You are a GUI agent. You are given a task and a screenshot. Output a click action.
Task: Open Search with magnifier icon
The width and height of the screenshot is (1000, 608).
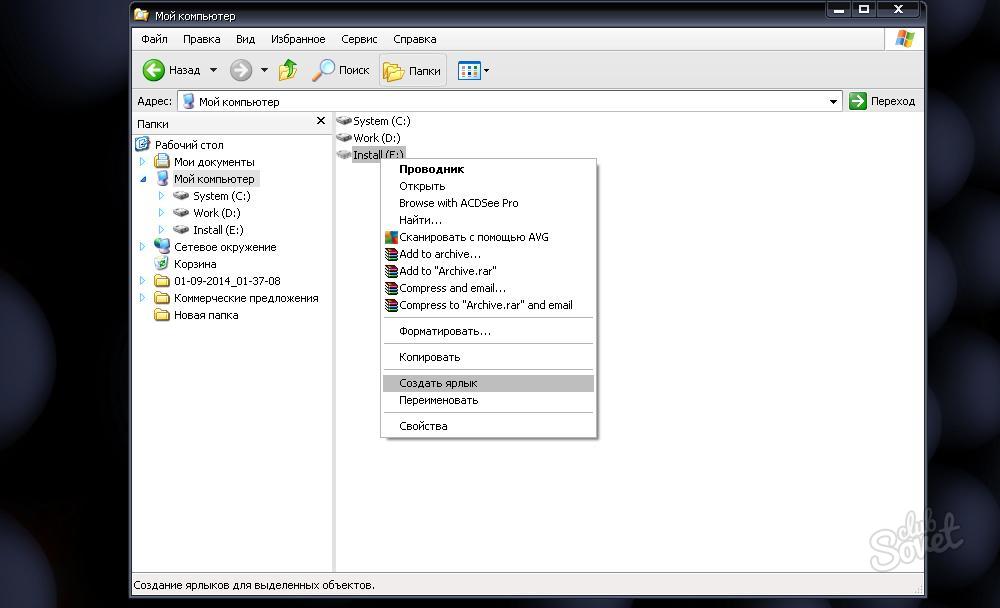coord(323,70)
